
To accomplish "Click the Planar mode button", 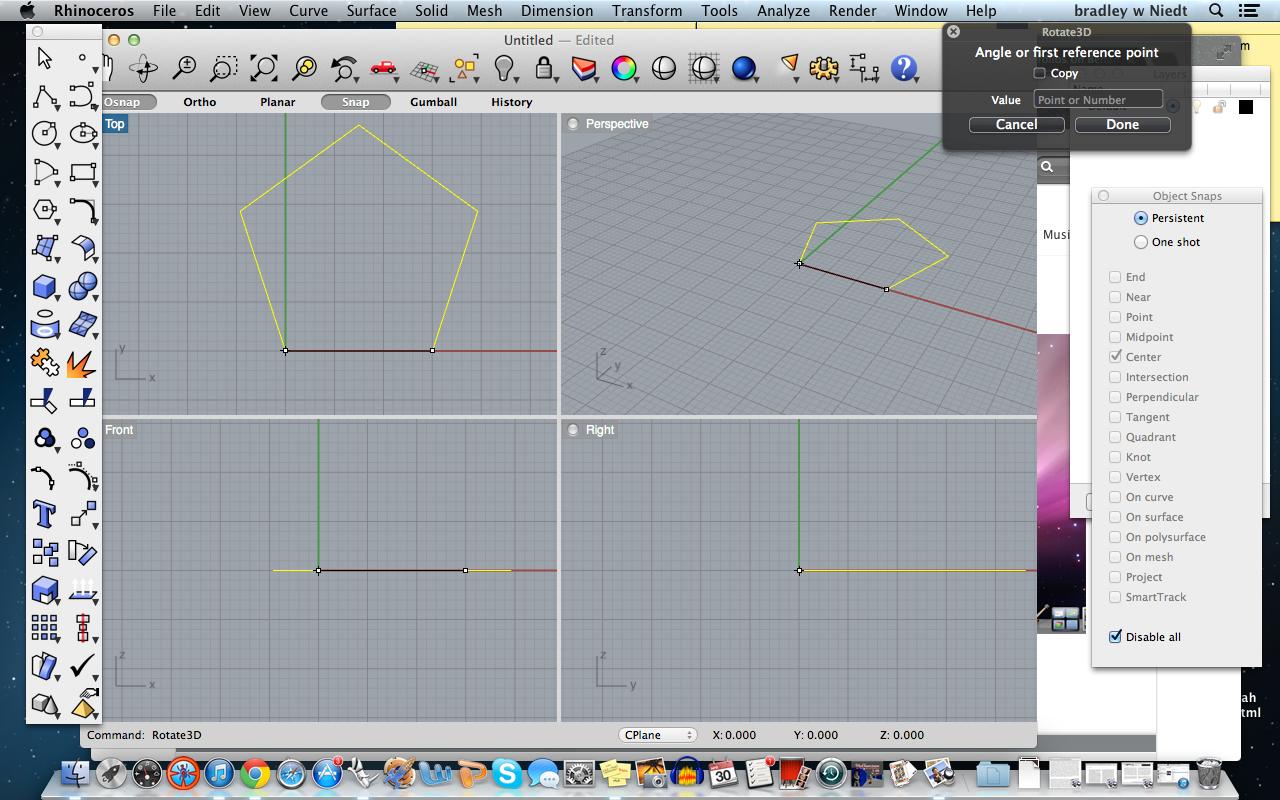I will click(278, 102).
